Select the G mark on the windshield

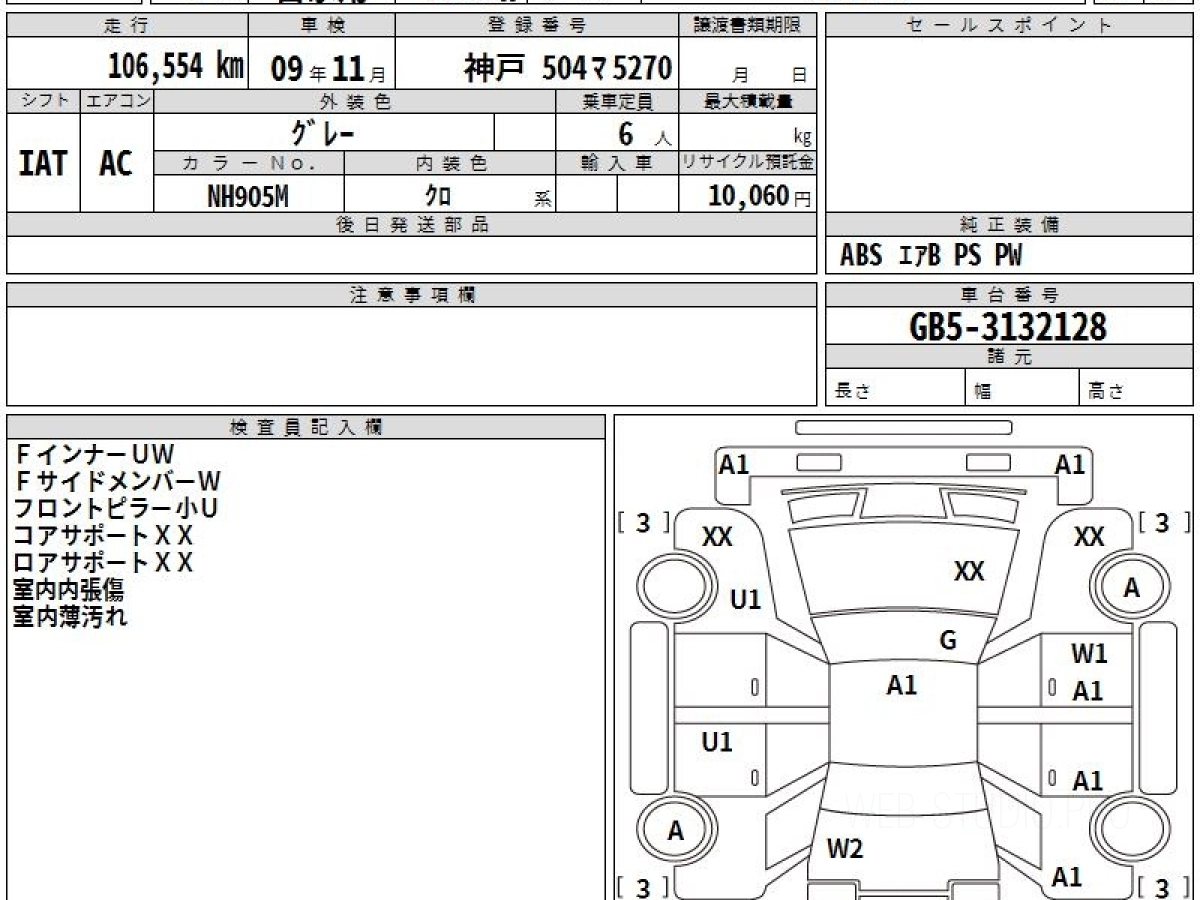click(x=948, y=641)
